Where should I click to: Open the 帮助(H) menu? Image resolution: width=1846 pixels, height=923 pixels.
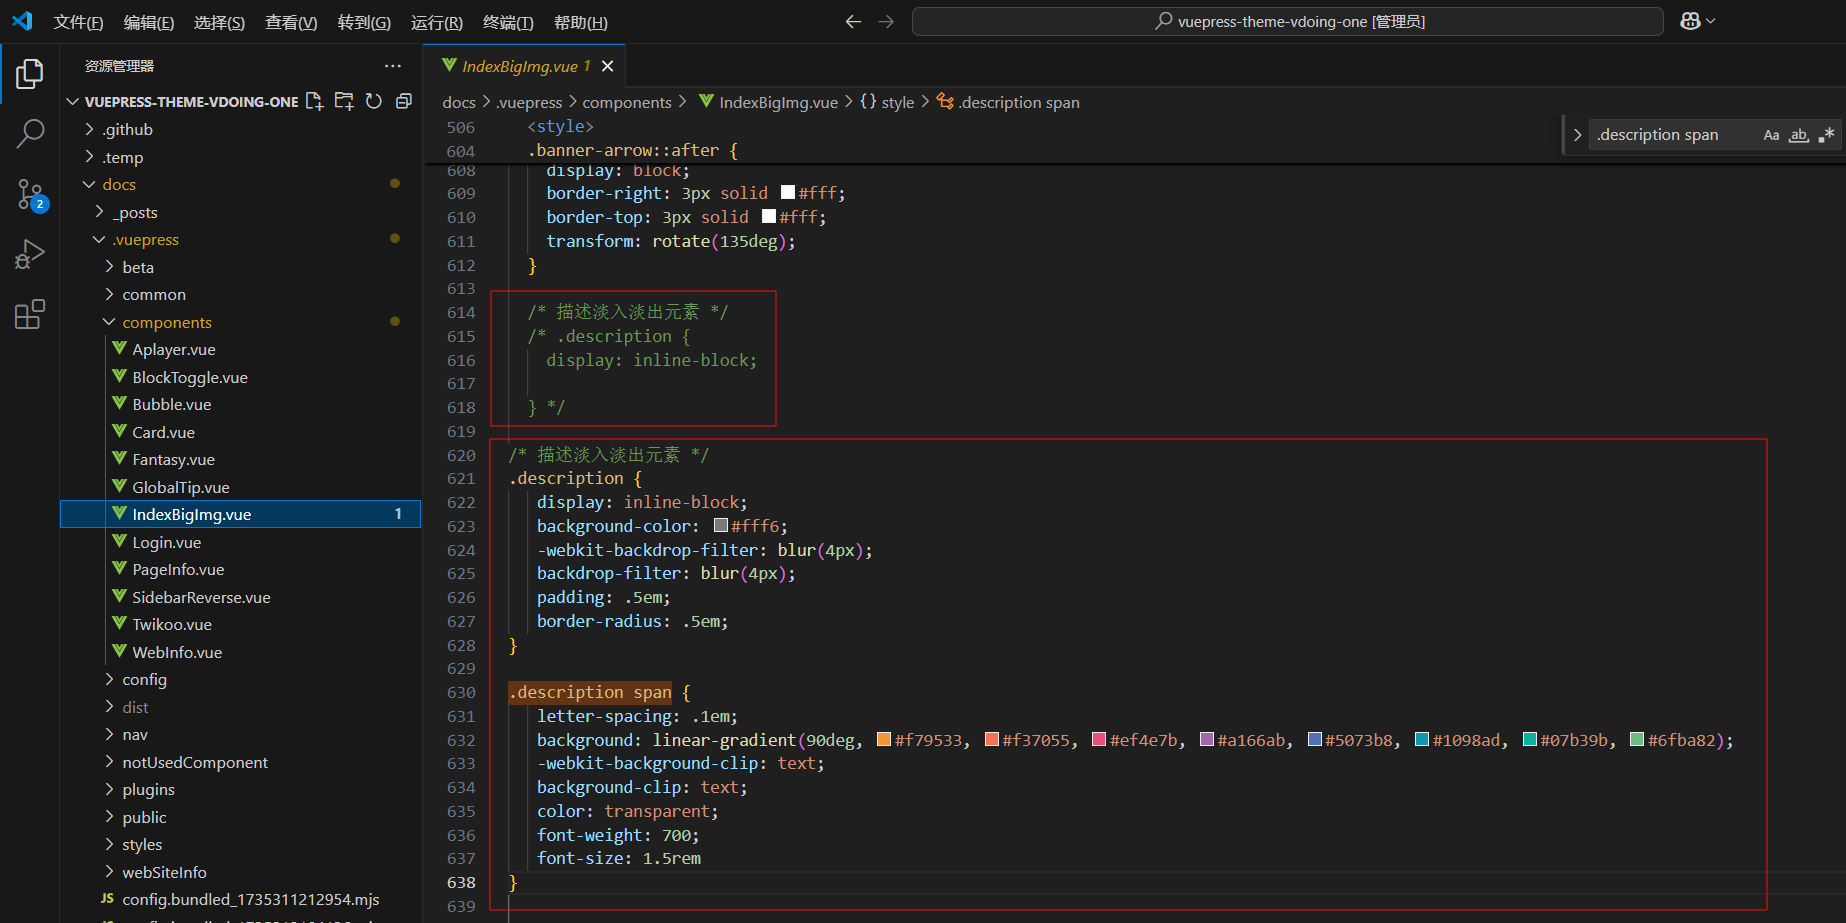(581, 22)
